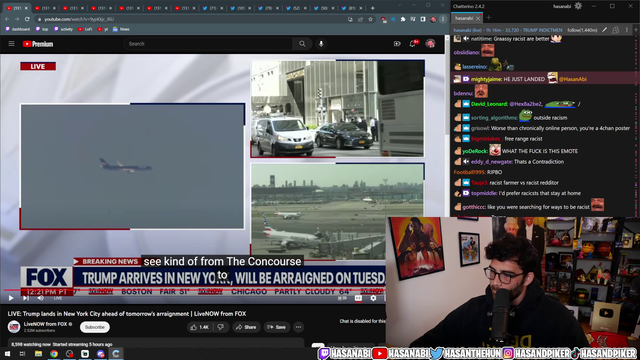Viewport: 640px width, 360px height.
Task: Click the Chrome profile avatar in the toolbar
Action: (433, 19)
